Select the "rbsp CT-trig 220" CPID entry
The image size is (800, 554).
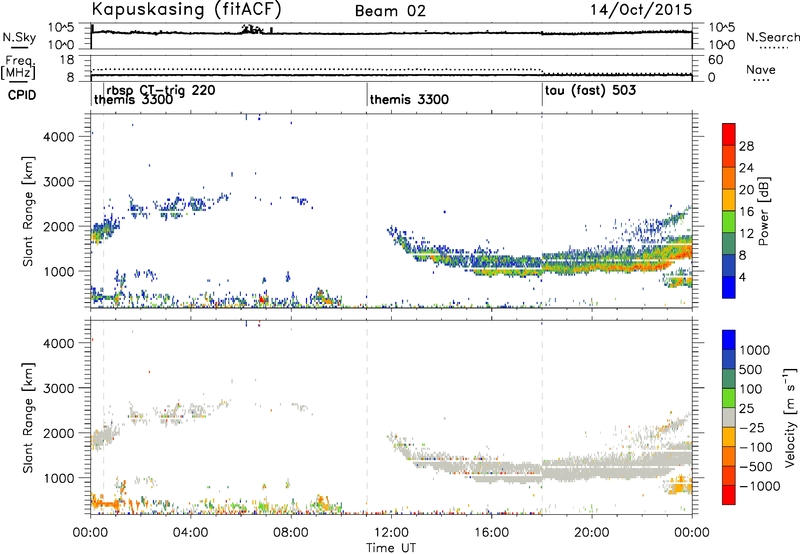(x=161, y=90)
